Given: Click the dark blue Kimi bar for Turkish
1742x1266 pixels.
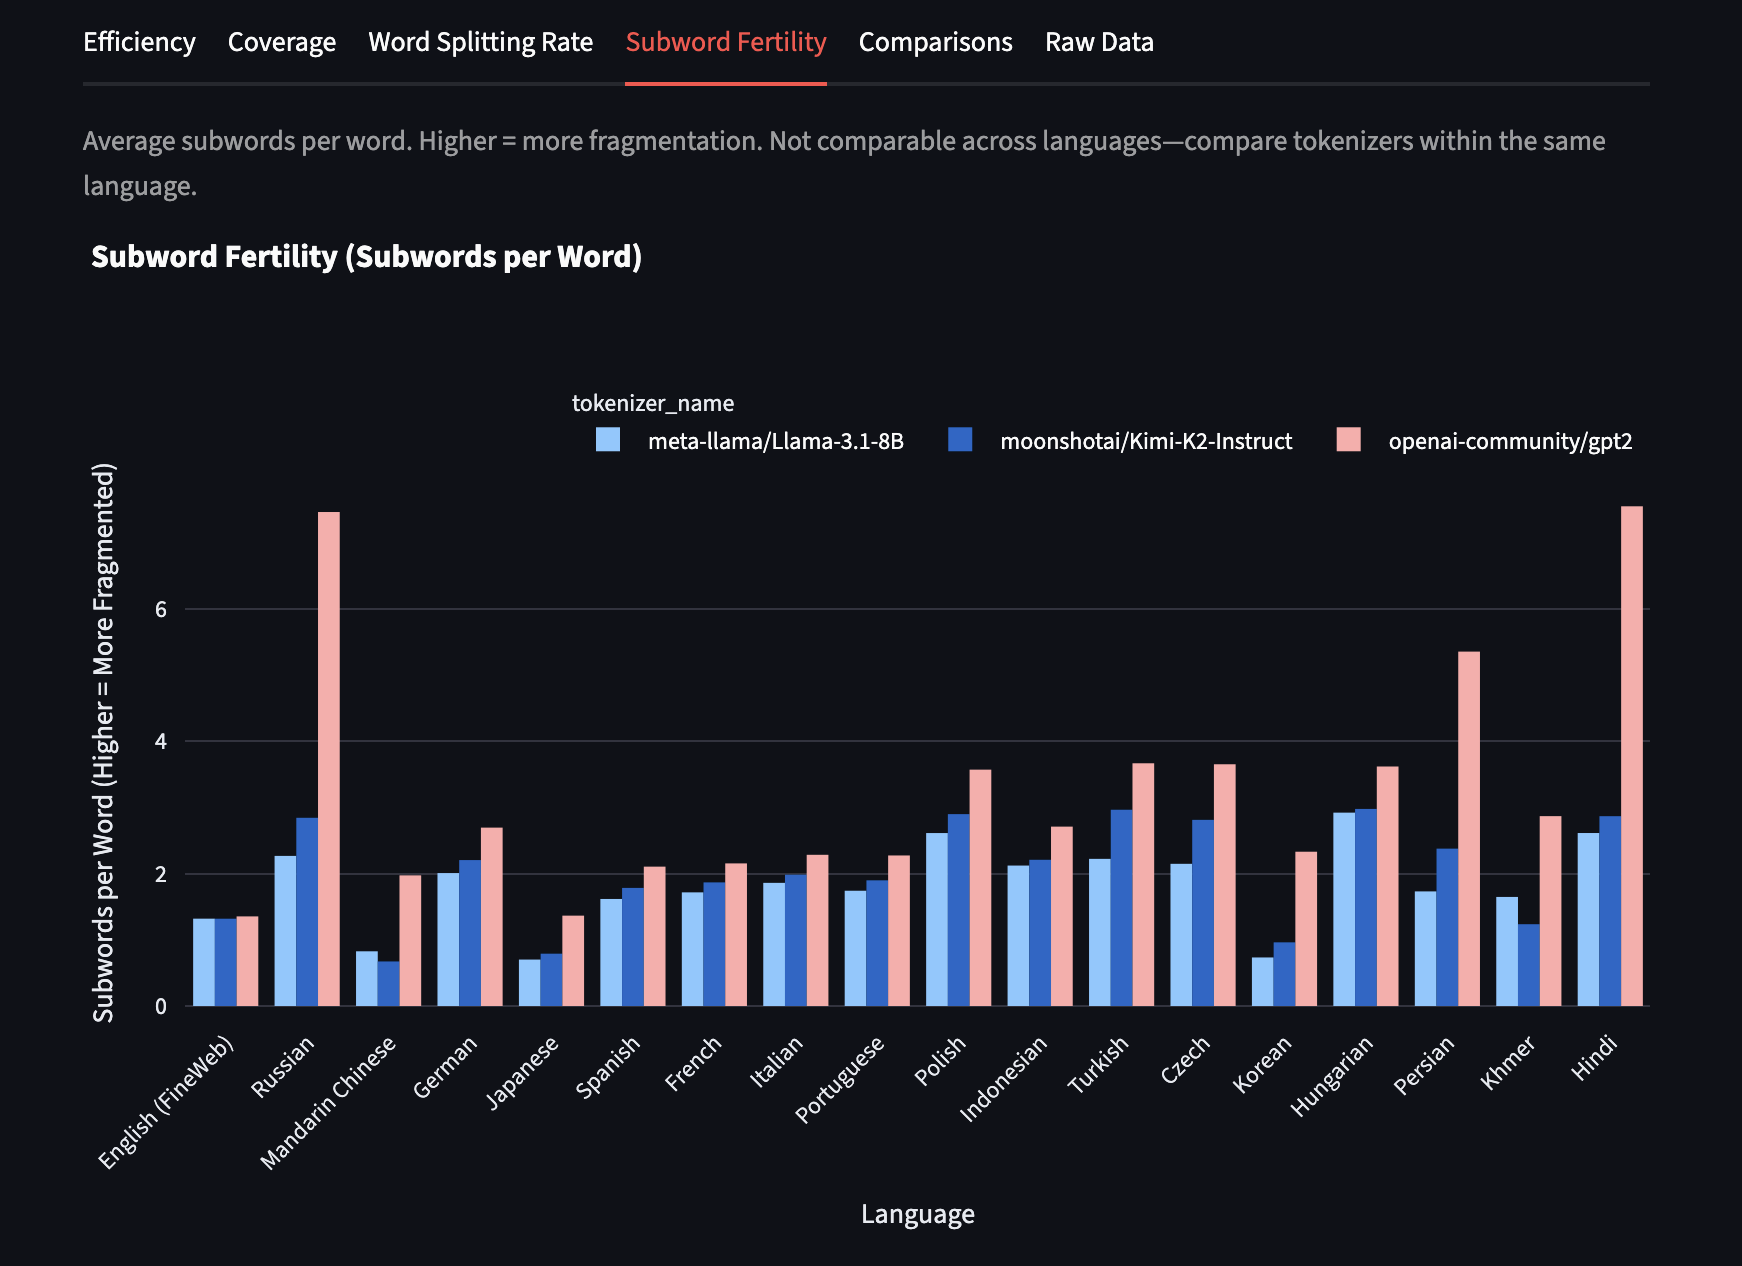Looking at the screenshot, I should 1121,907.
